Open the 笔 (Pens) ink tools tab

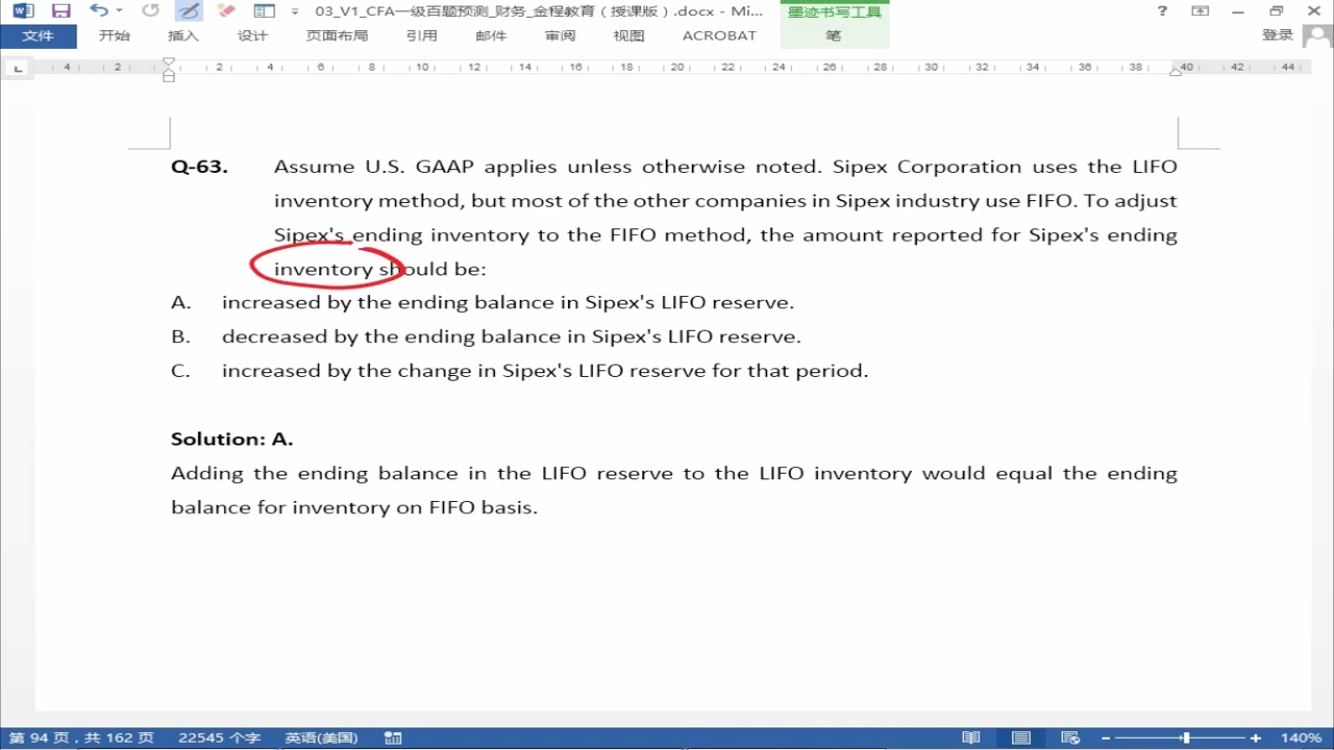(x=834, y=36)
